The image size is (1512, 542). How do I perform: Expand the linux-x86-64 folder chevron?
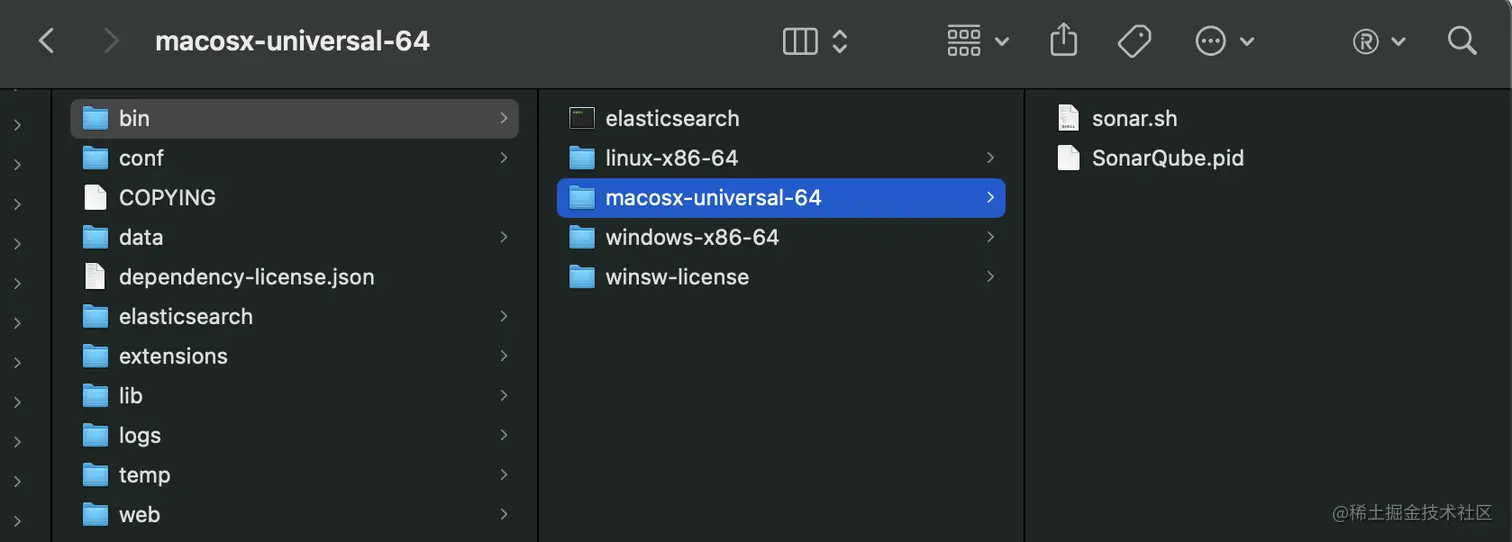[x=990, y=158]
